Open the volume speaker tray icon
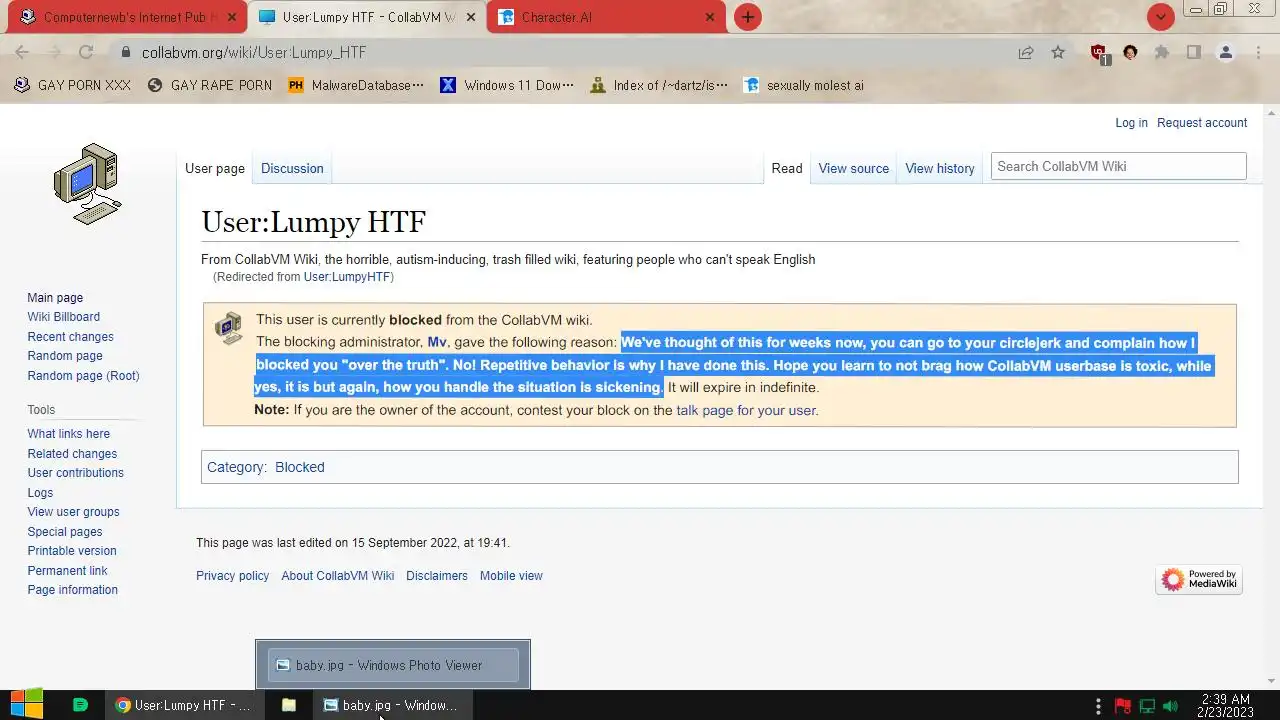This screenshot has width=1280, height=720. tap(1170, 706)
